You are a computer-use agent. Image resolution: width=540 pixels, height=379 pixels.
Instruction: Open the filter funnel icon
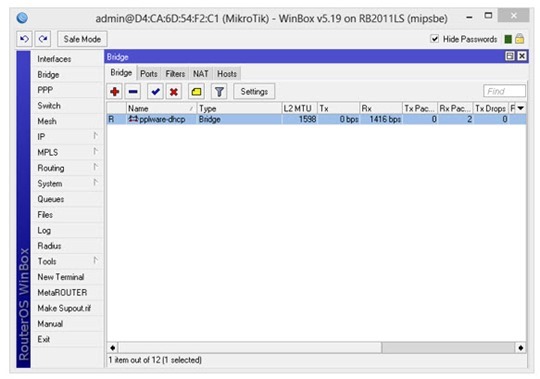pos(219,92)
